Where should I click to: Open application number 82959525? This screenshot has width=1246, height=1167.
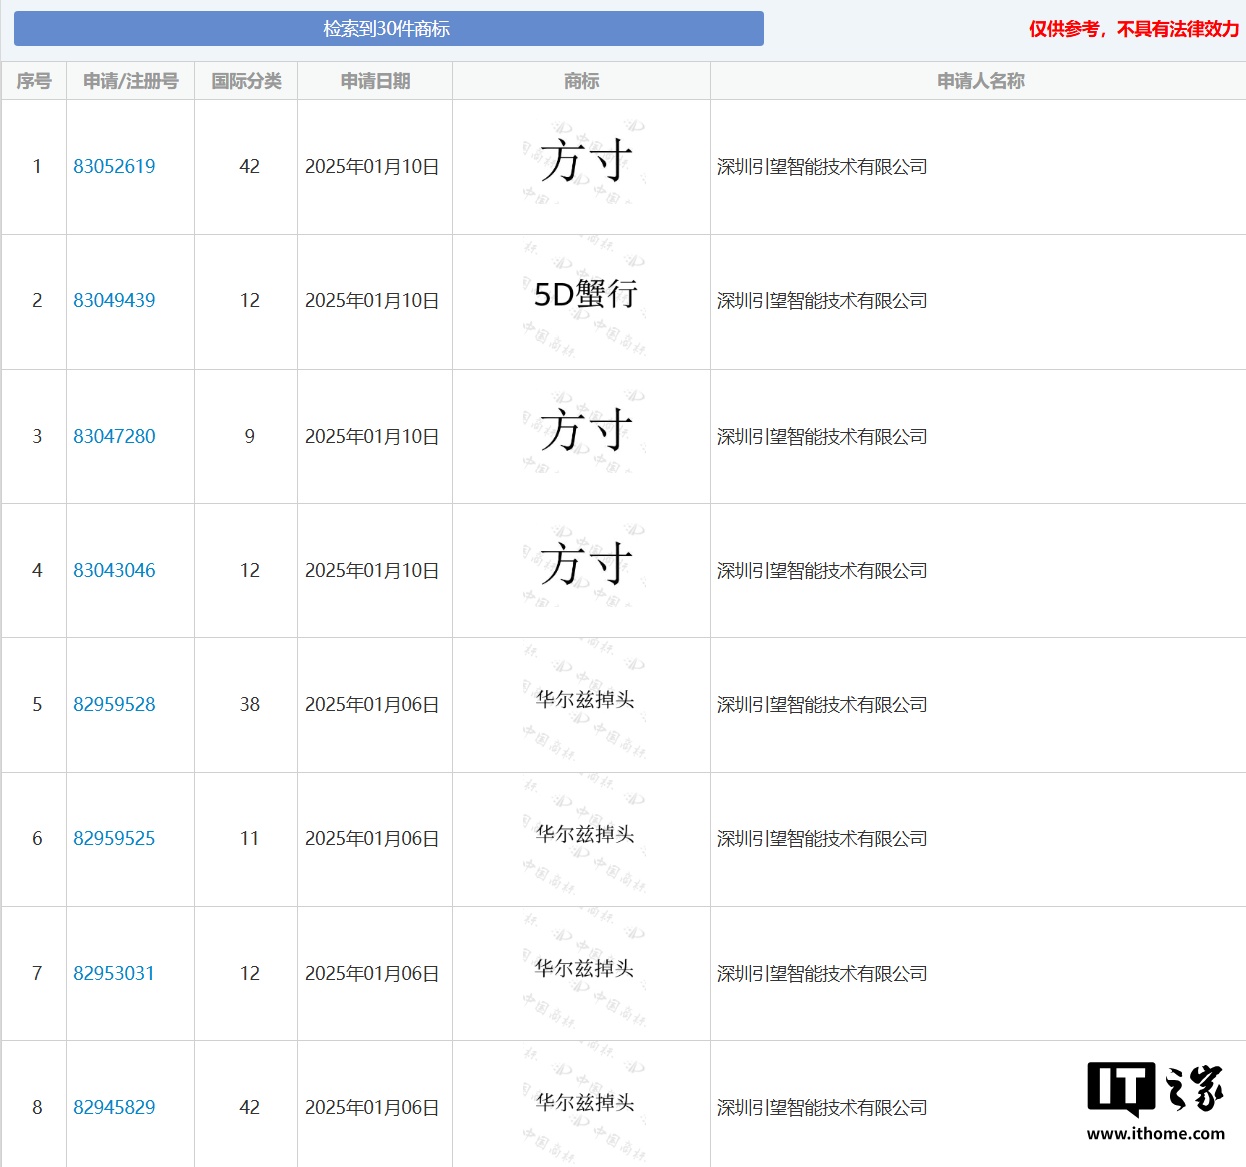[x=114, y=839]
